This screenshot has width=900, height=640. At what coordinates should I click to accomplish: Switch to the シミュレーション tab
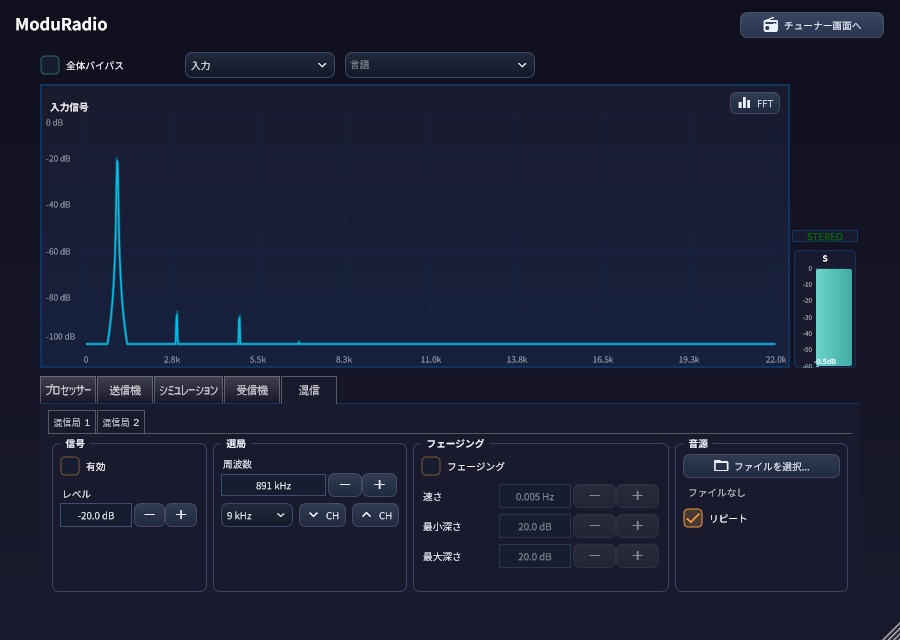pos(188,390)
